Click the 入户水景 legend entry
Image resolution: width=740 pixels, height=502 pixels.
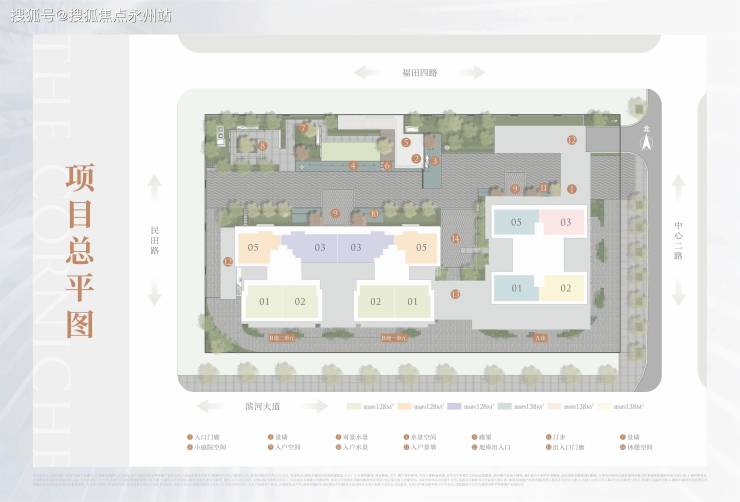(x=352, y=447)
